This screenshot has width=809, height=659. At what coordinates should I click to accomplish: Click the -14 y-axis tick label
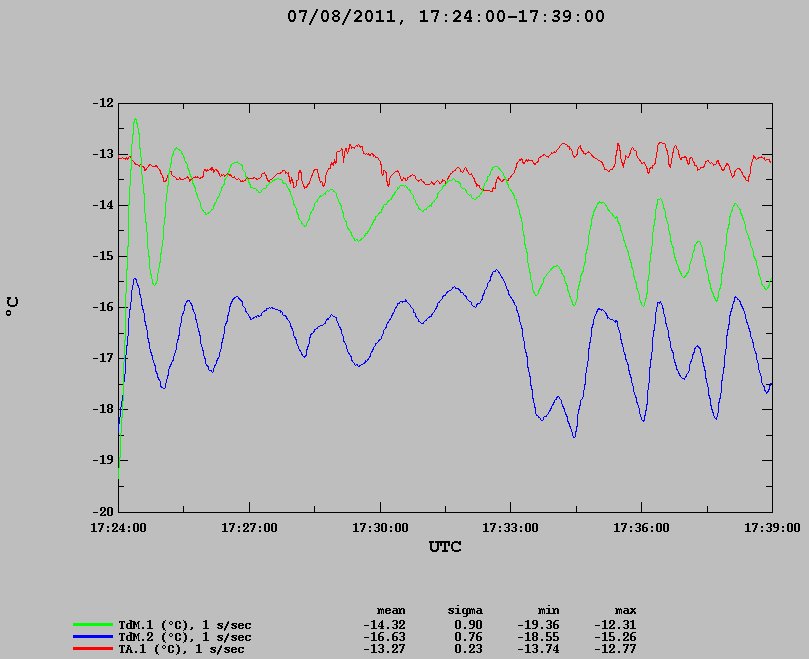[x=103, y=205]
